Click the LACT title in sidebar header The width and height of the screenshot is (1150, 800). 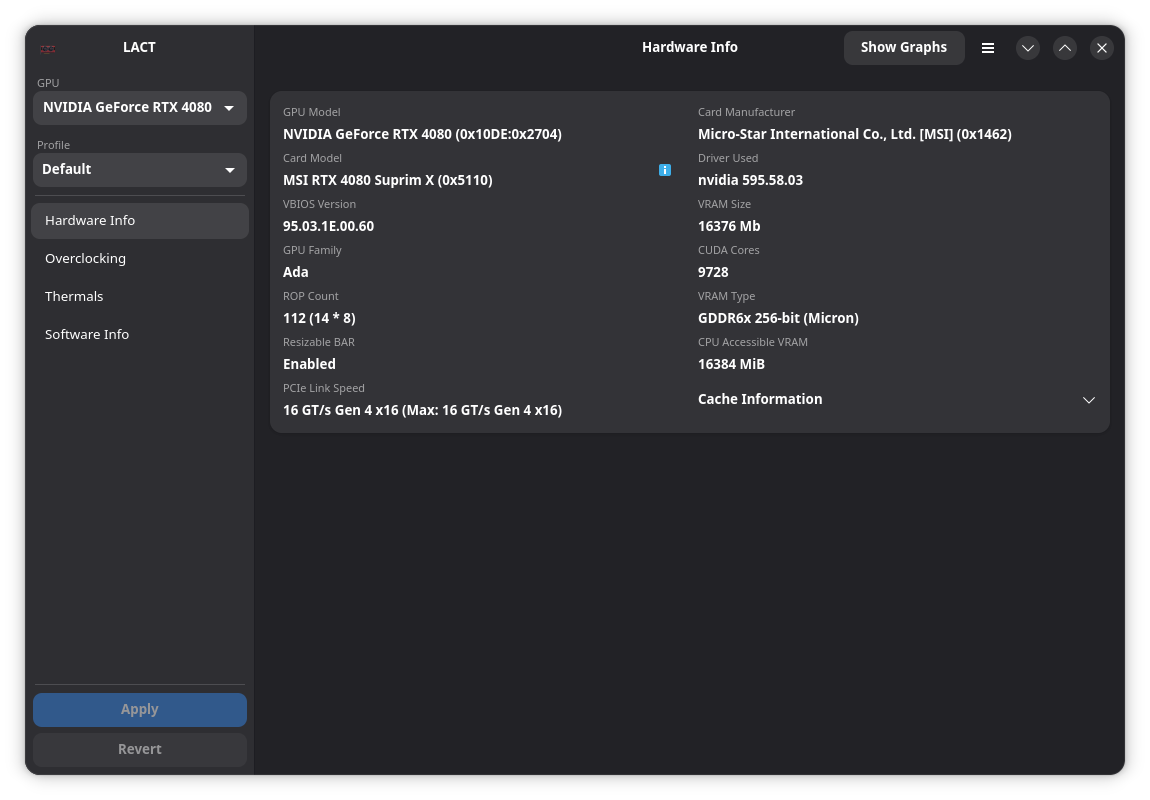coord(139,48)
